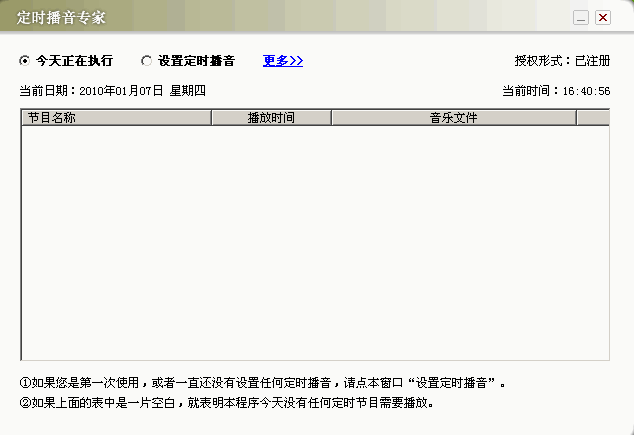Open the 更多>> link
The image size is (634, 435).
283,61
